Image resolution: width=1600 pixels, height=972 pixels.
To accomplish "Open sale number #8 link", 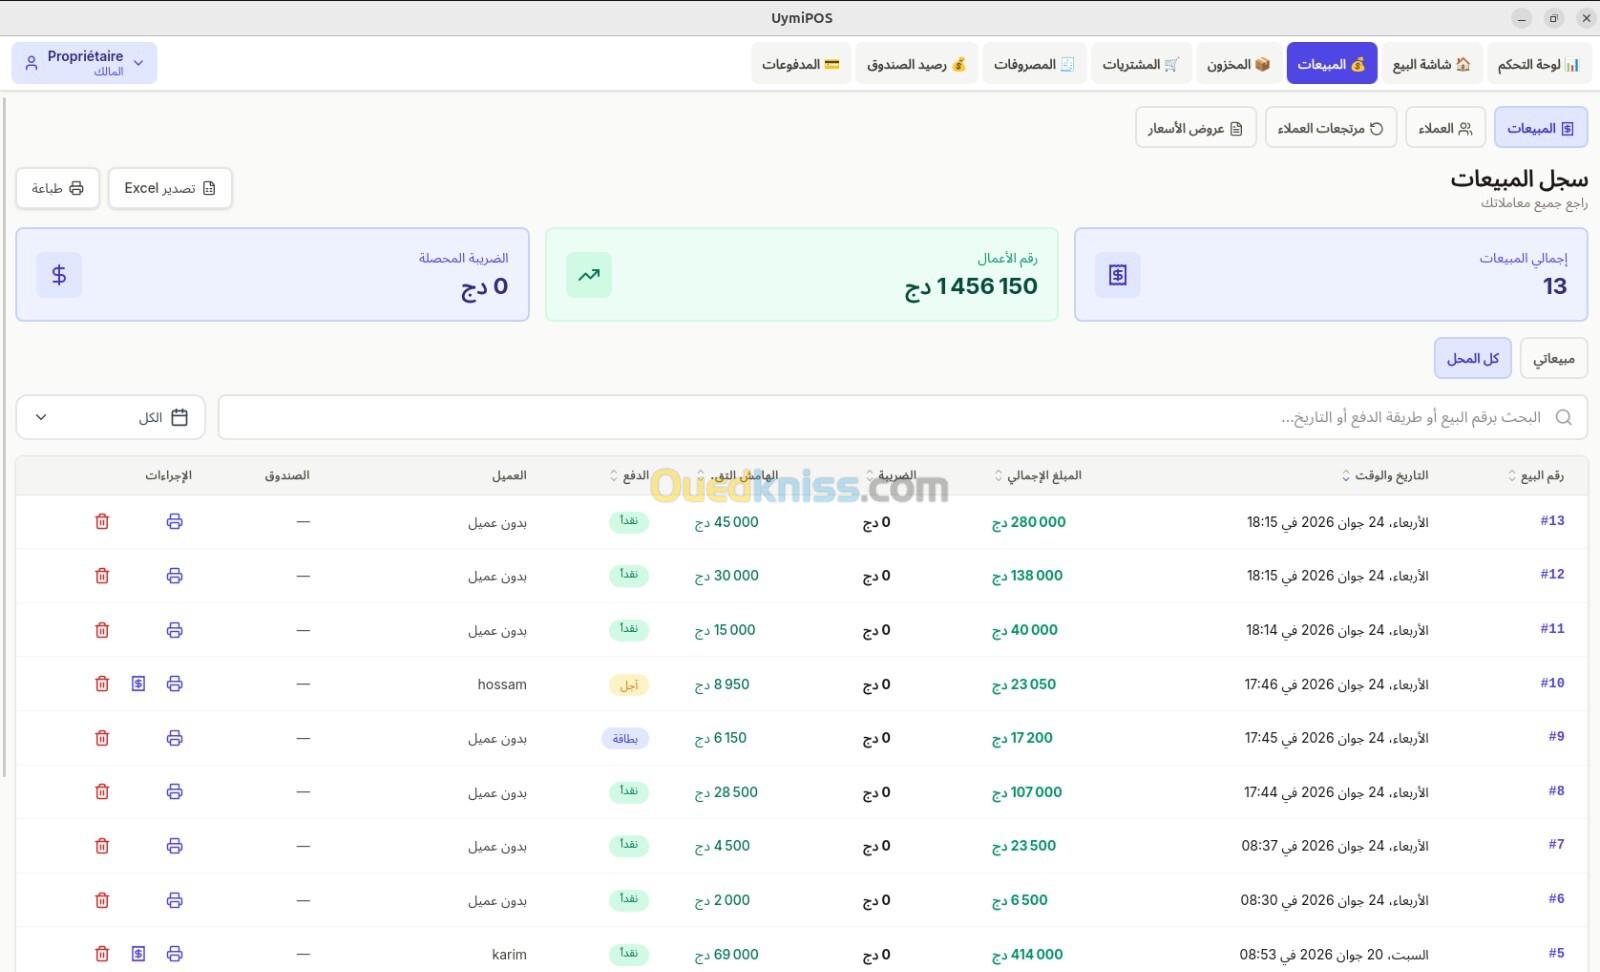I will 1556,790.
